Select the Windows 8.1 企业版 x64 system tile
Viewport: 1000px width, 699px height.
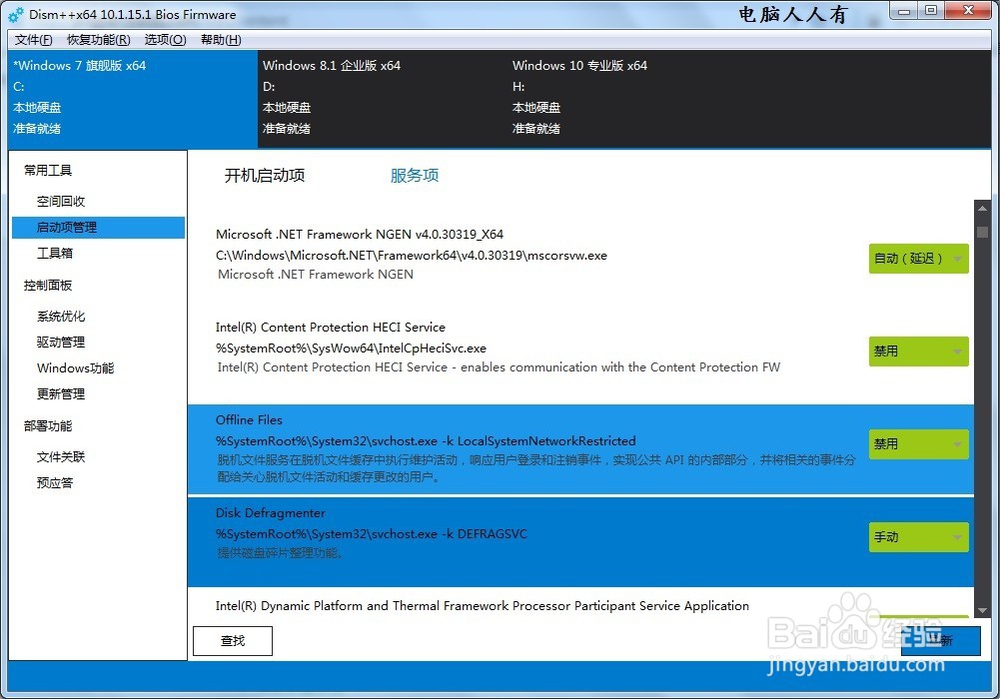(x=382, y=98)
